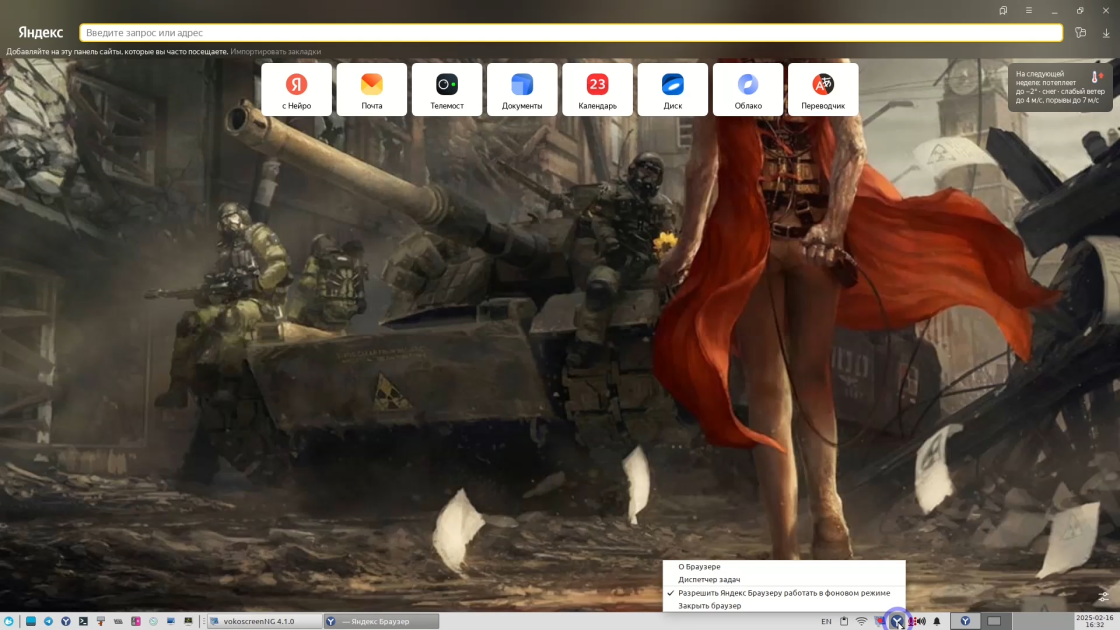Open Yandex с Нейро tile
The width and height of the screenshot is (1120, 630).
[x=296, y=89]
